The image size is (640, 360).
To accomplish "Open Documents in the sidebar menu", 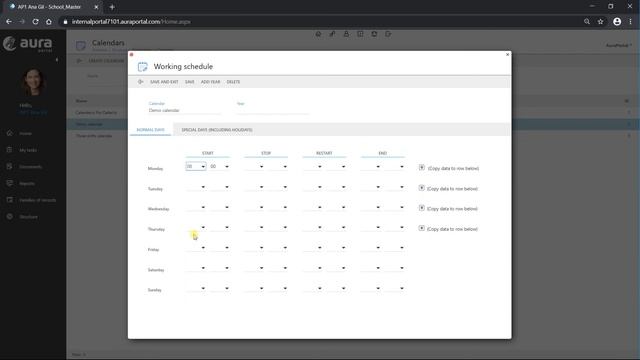I will [31, 167].
